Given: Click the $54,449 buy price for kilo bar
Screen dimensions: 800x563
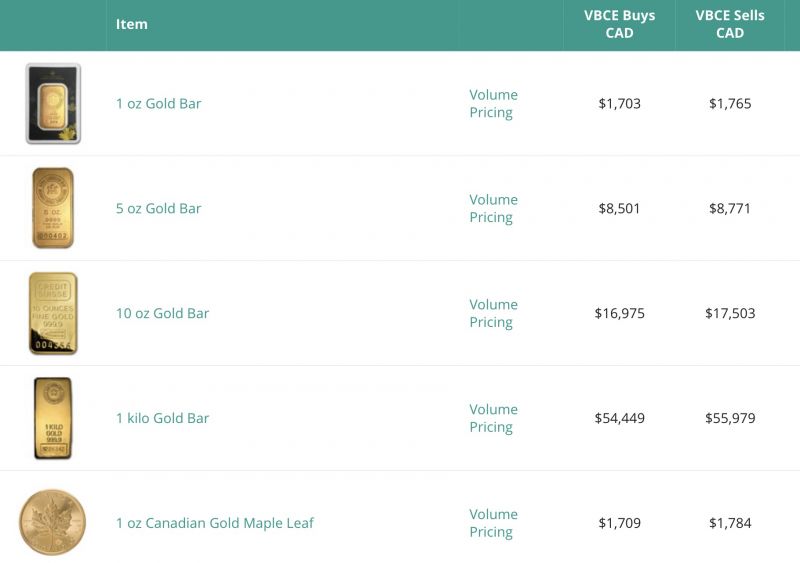Looking at the screenshot, I should click(x=619, y=418).
